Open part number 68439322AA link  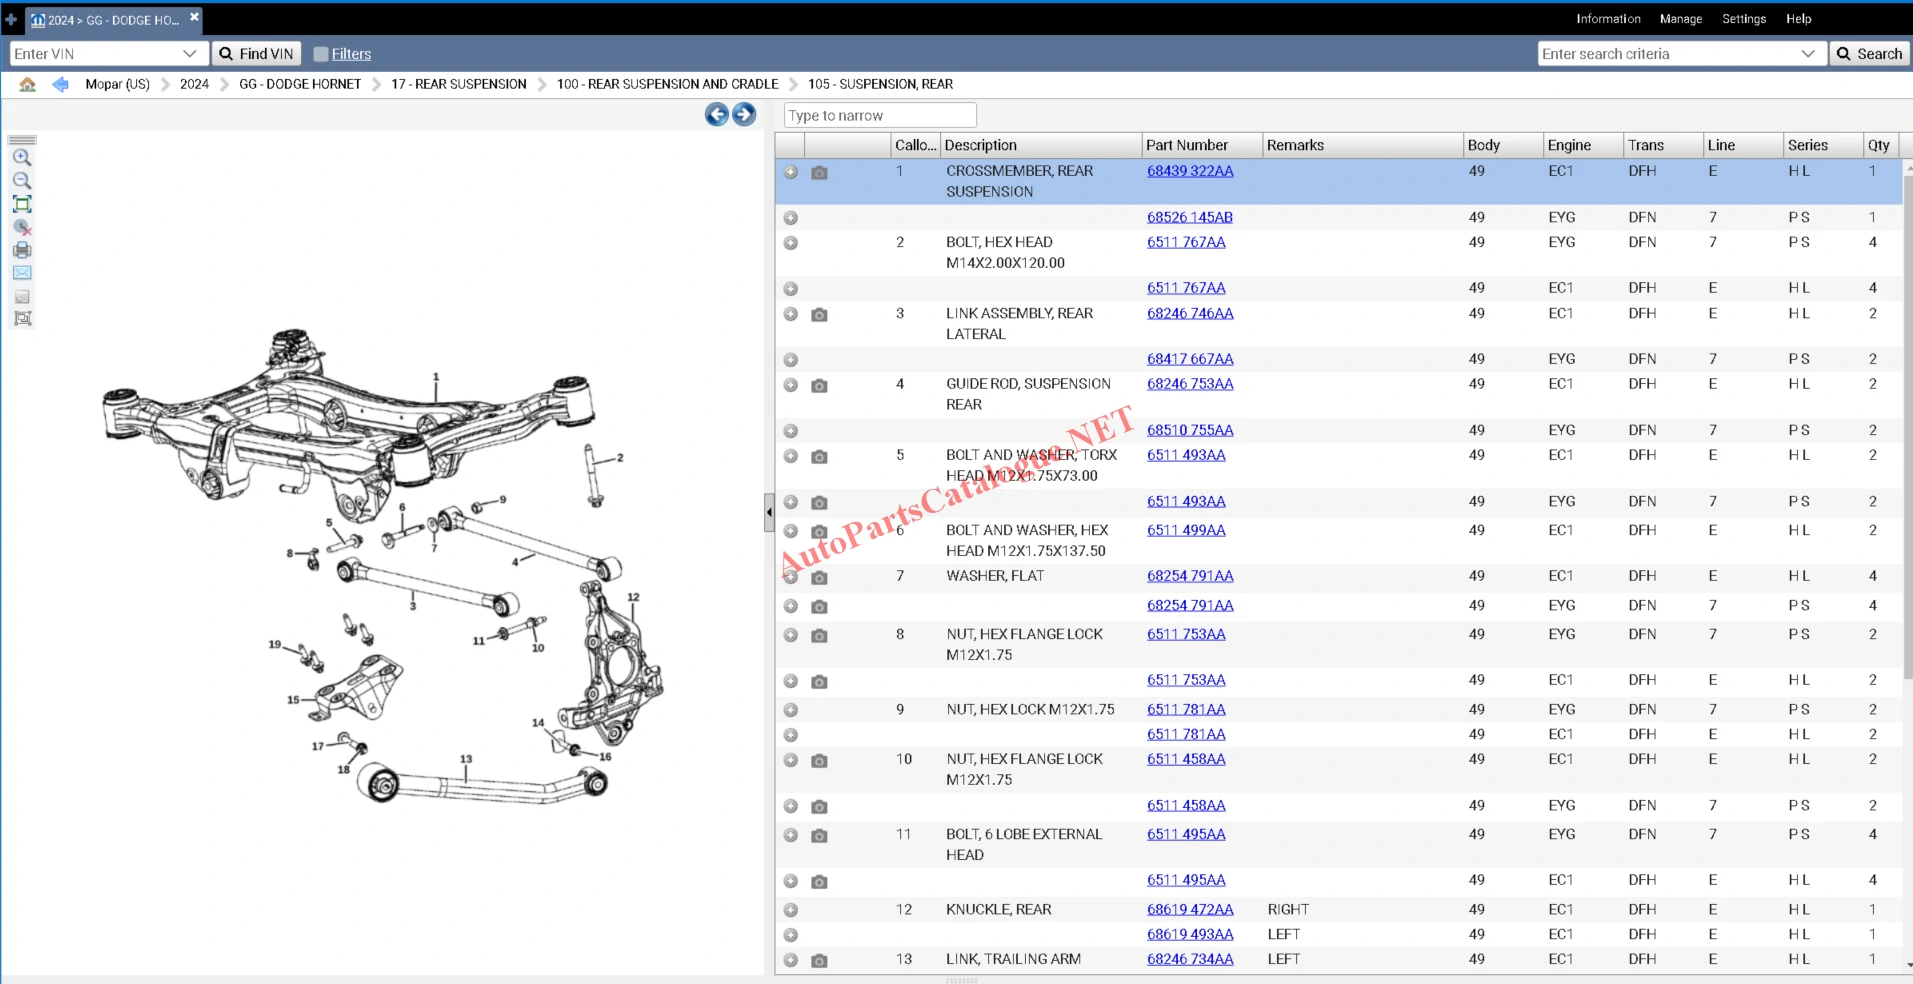pos(1190,171)
